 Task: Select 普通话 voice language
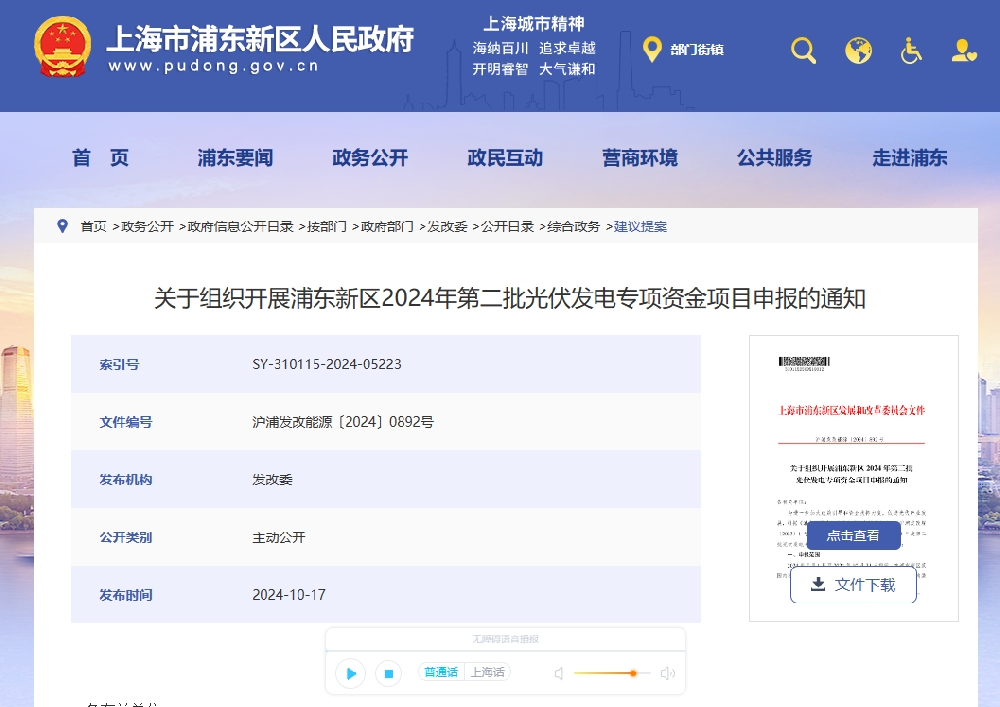pyautogui.click(x=441, y=673)
